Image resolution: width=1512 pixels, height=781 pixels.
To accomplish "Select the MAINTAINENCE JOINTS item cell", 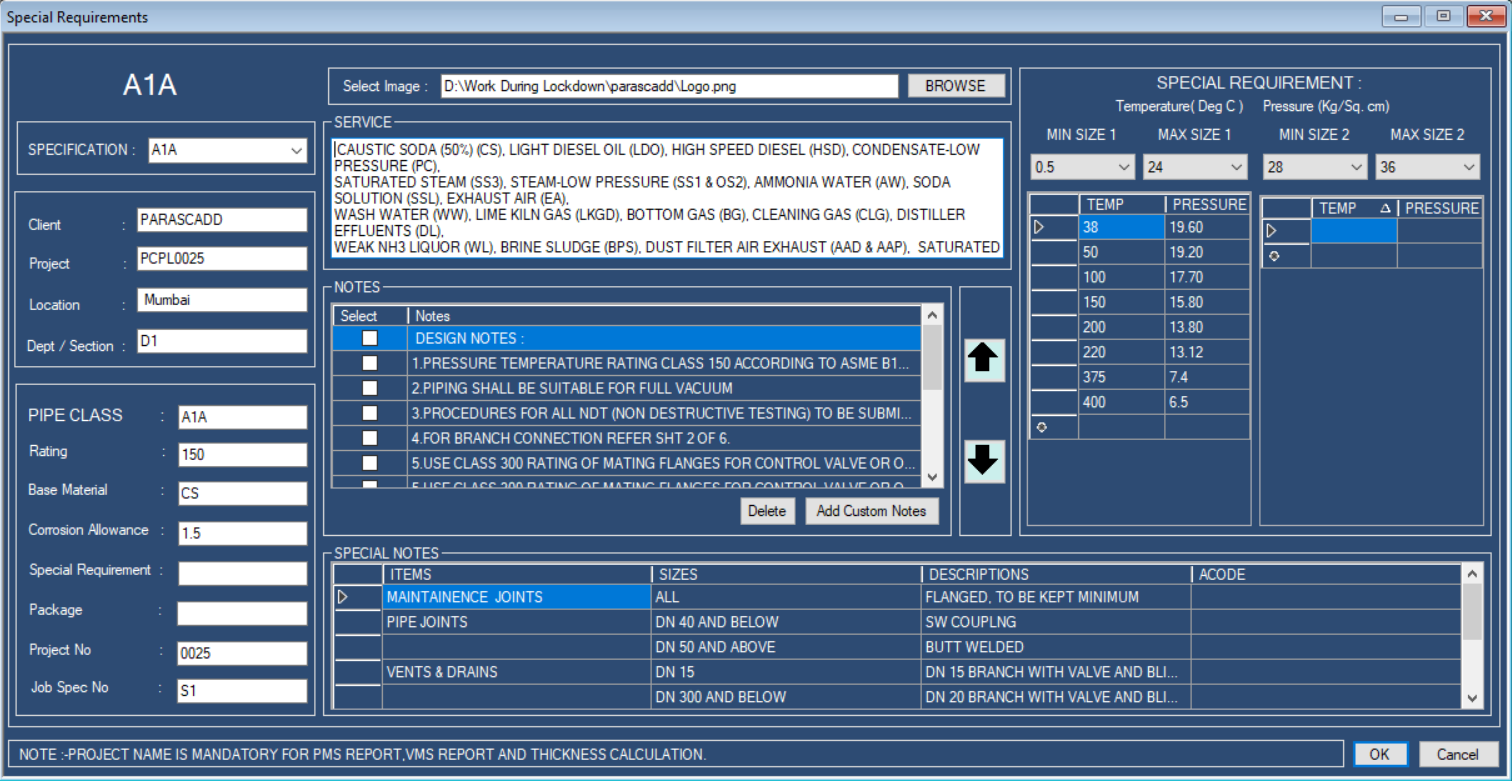I will tap(516, 597).
